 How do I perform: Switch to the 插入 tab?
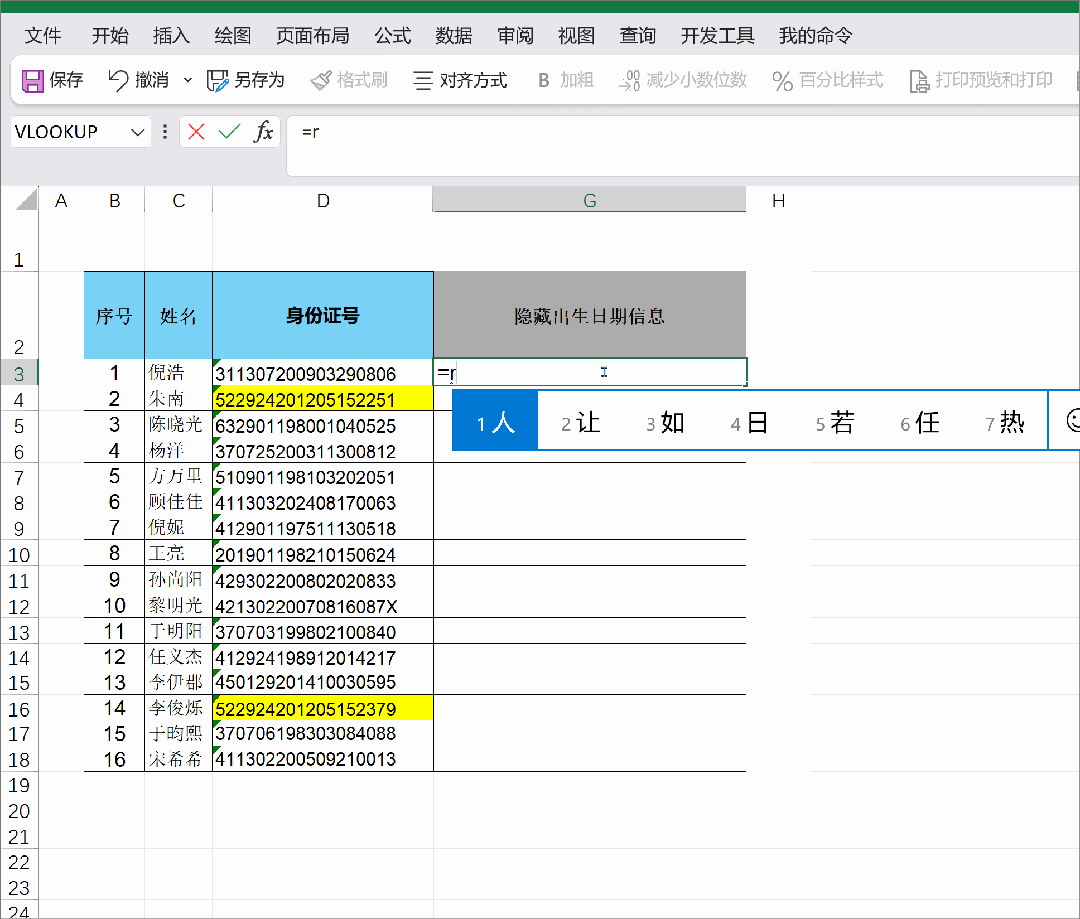[172, 35]
